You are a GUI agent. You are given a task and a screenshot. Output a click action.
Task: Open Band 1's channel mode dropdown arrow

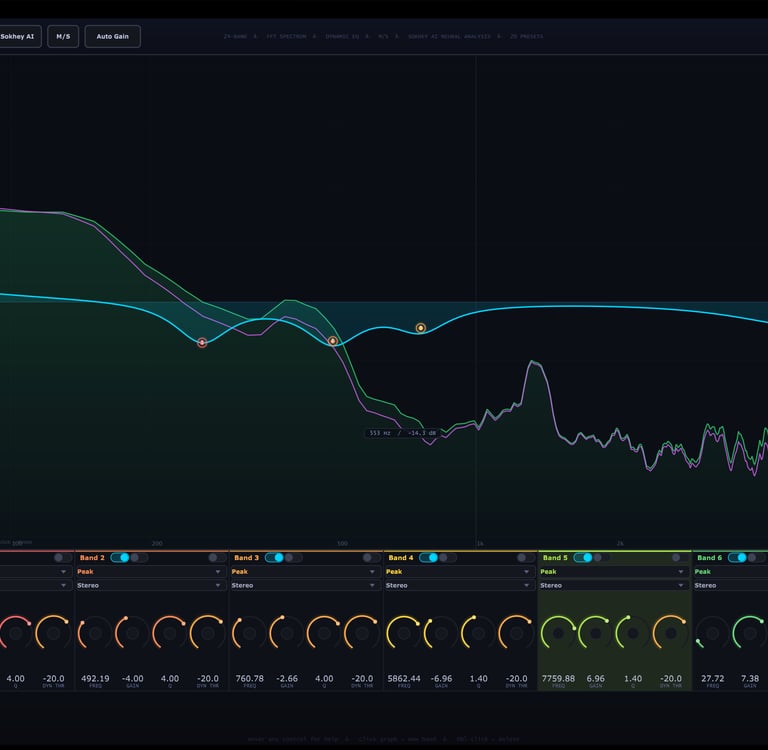pyautogui.click(x=63, y=585)
